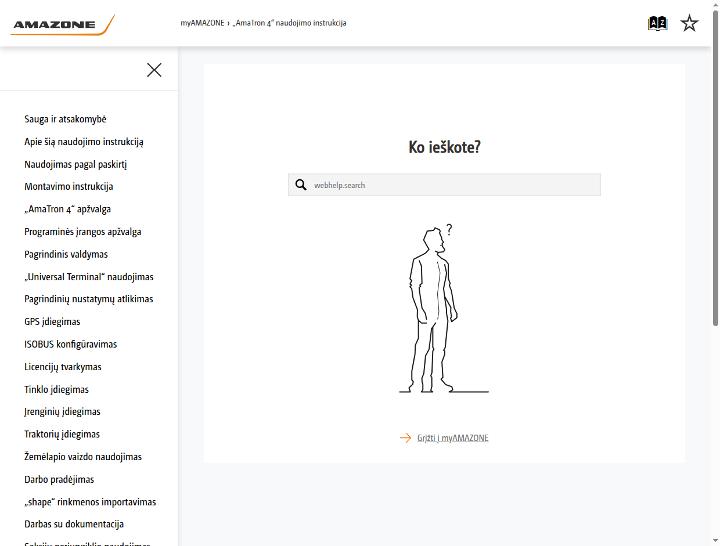Follow the Grįžti į myAMAZONE link
This screenshot has width=720, height=546.
[453, 438]
